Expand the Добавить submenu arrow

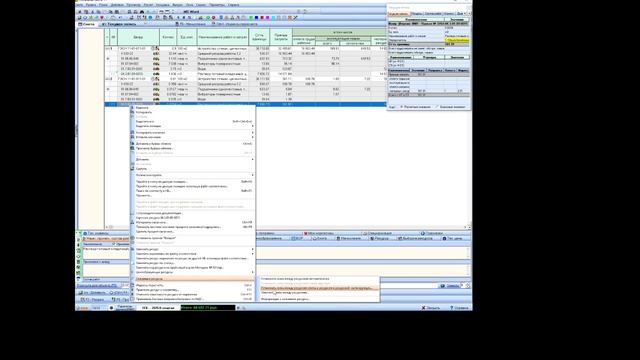tap(252, 160)
